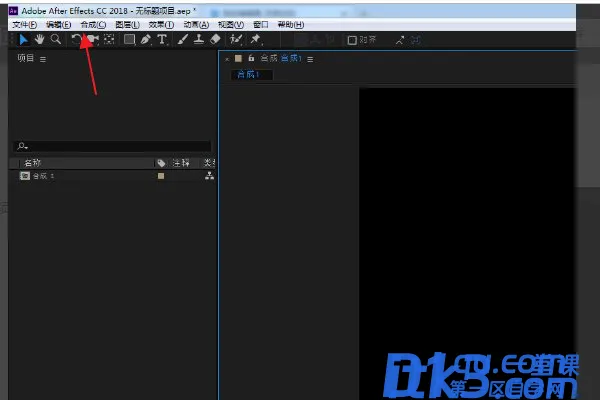Click the flowchart icon in 合成 1 row
The image size is (600, 400).
tap(209, 176)
